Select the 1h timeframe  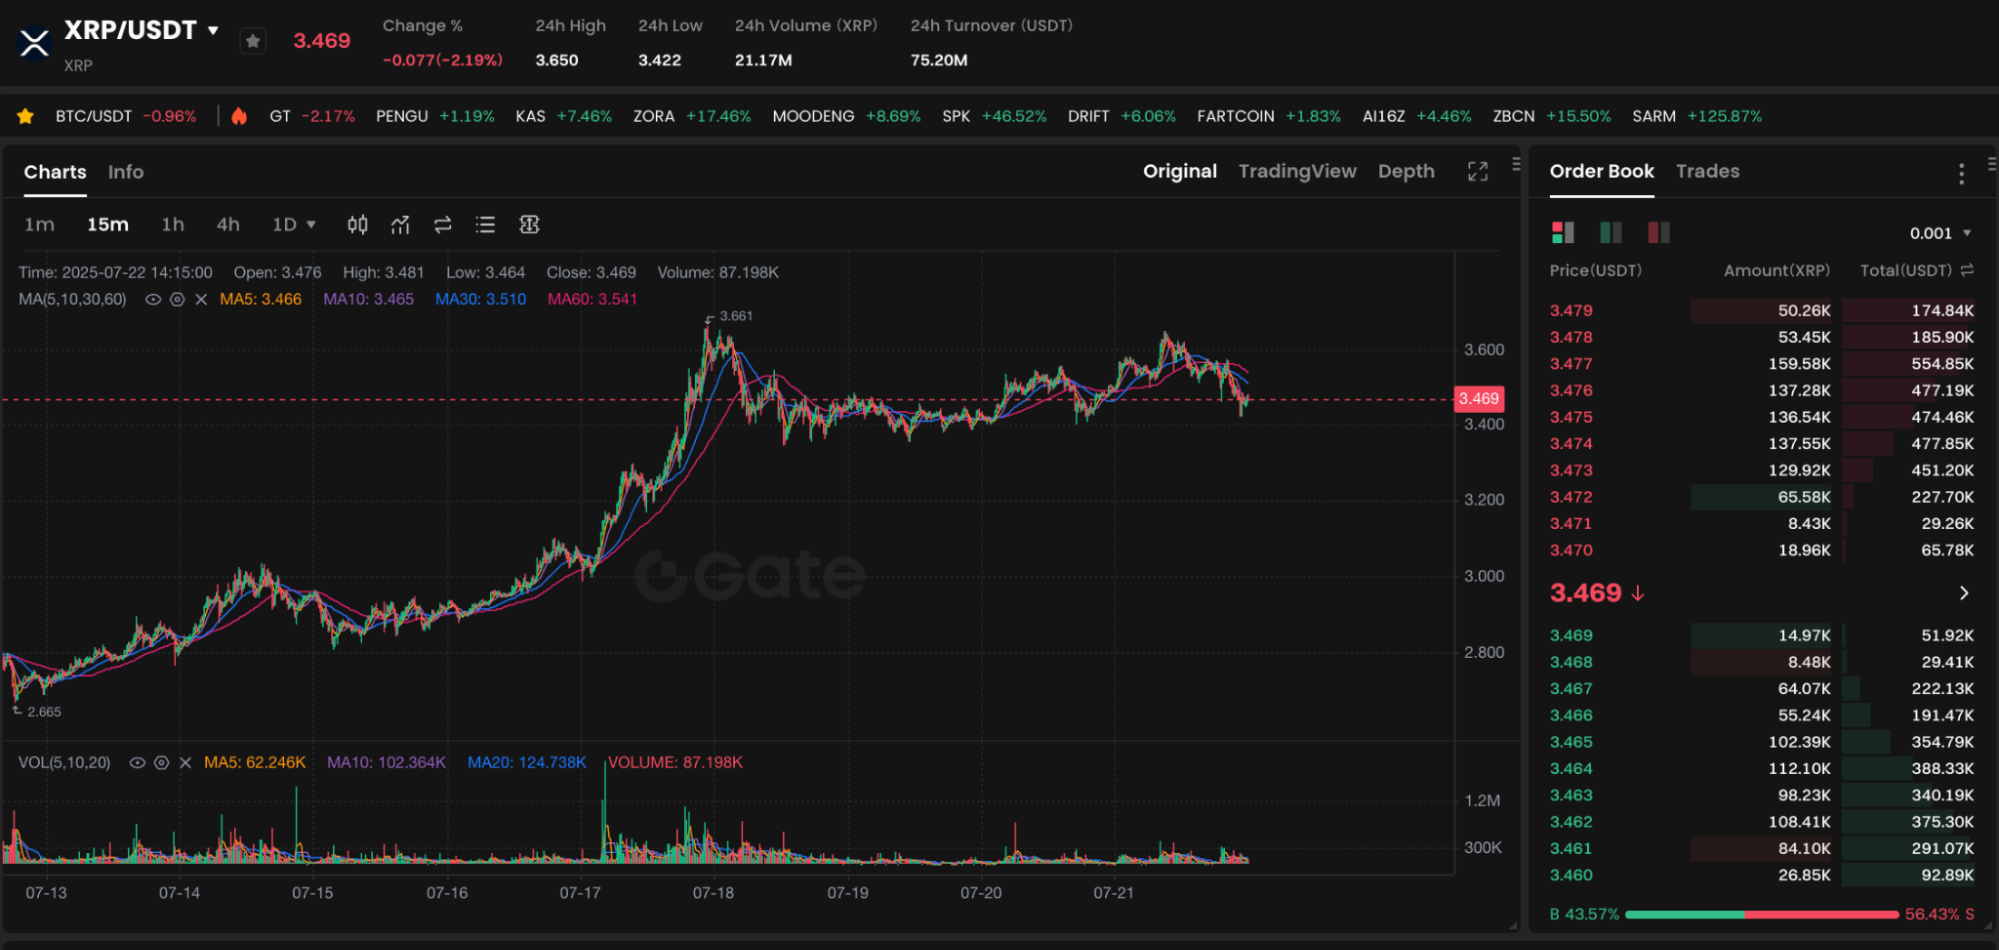[x=173, y=225]
